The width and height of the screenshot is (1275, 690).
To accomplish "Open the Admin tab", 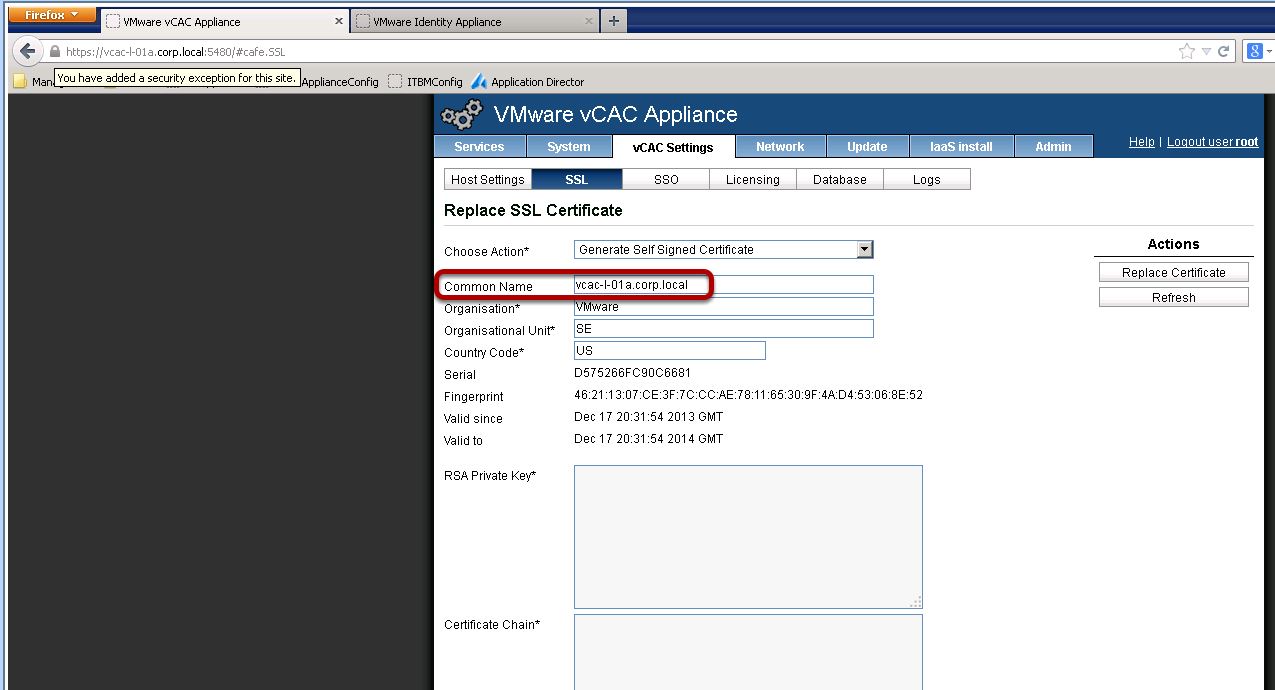I will (1053, 147).
